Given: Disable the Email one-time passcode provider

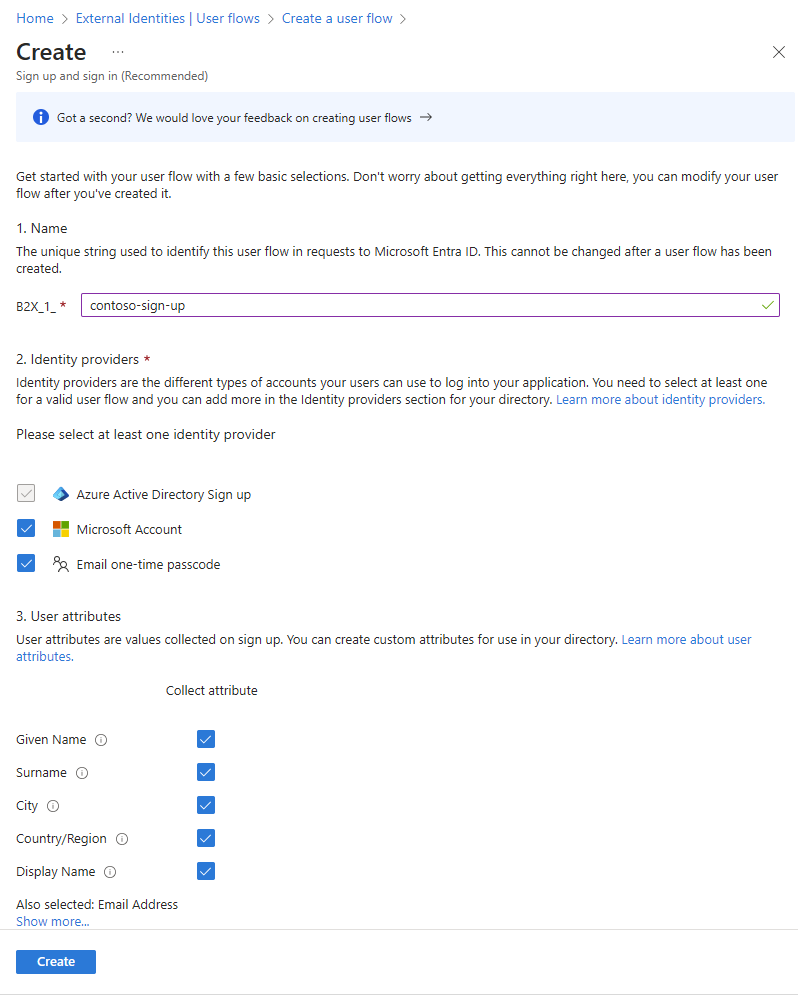Looking at the screenshot, I should pos(26,563).
